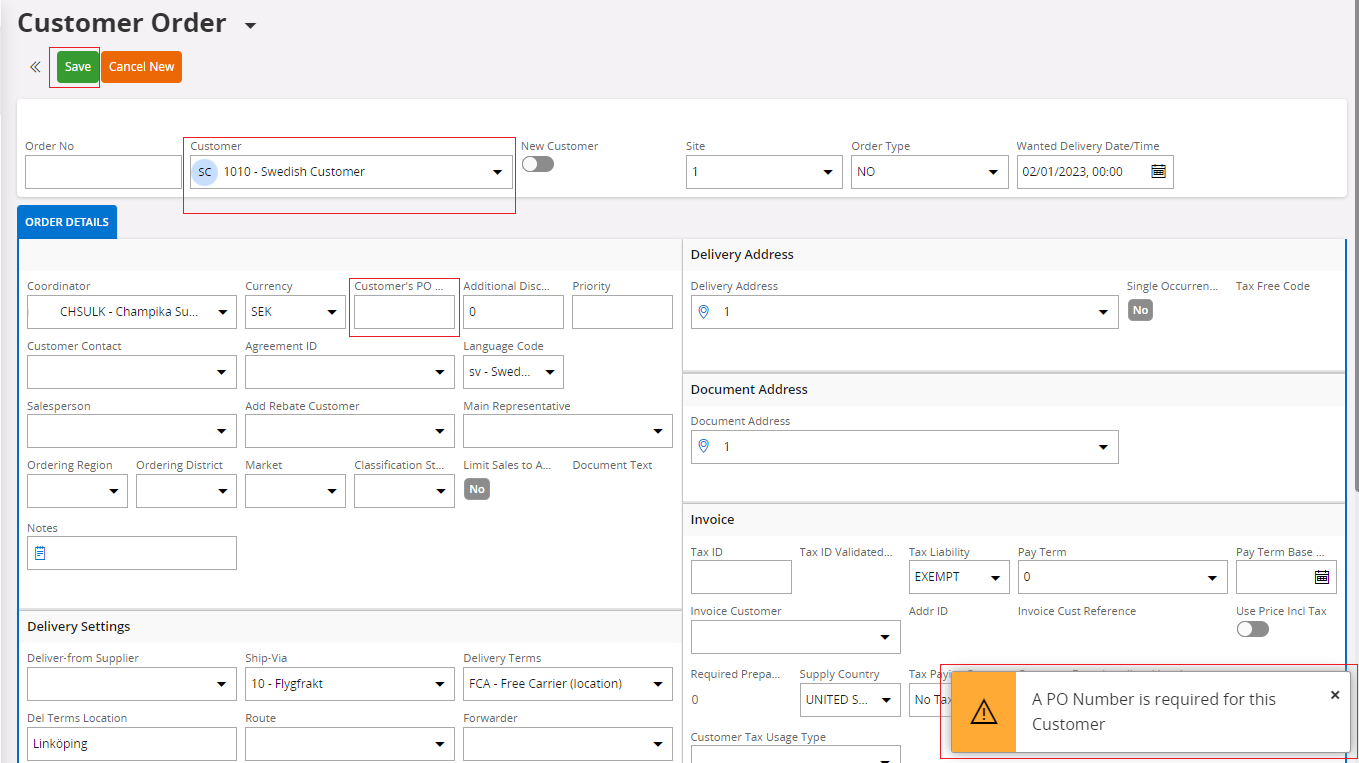Screen dimensions: 1359x763
Task: Click the double-chevron collapse icon beside Save
Action: tap(35, 67)
